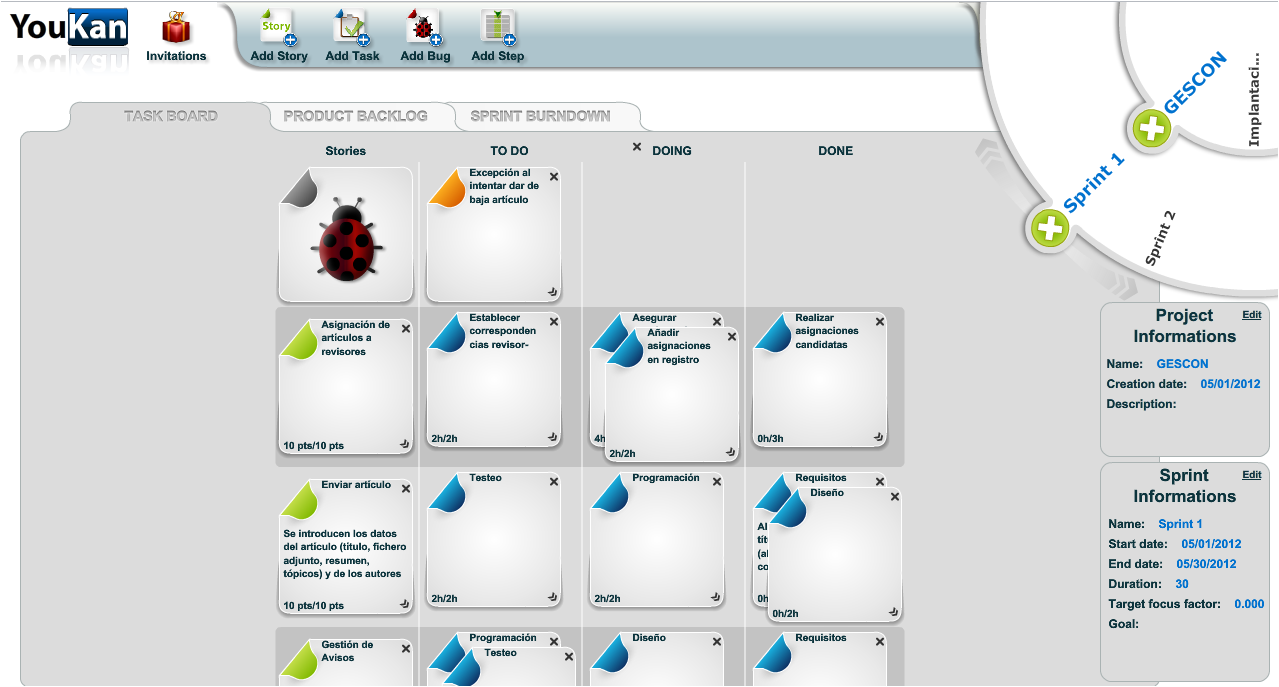1279x687 pixels.
Task: Click the ladybug bug story card
Action: click(346, 235)
